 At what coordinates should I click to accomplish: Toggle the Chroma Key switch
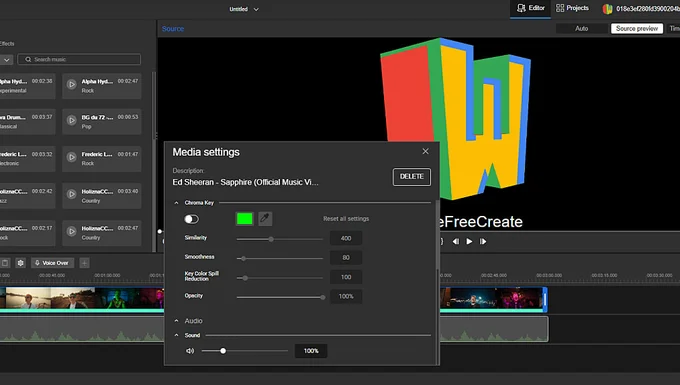(x=191, y=219)
